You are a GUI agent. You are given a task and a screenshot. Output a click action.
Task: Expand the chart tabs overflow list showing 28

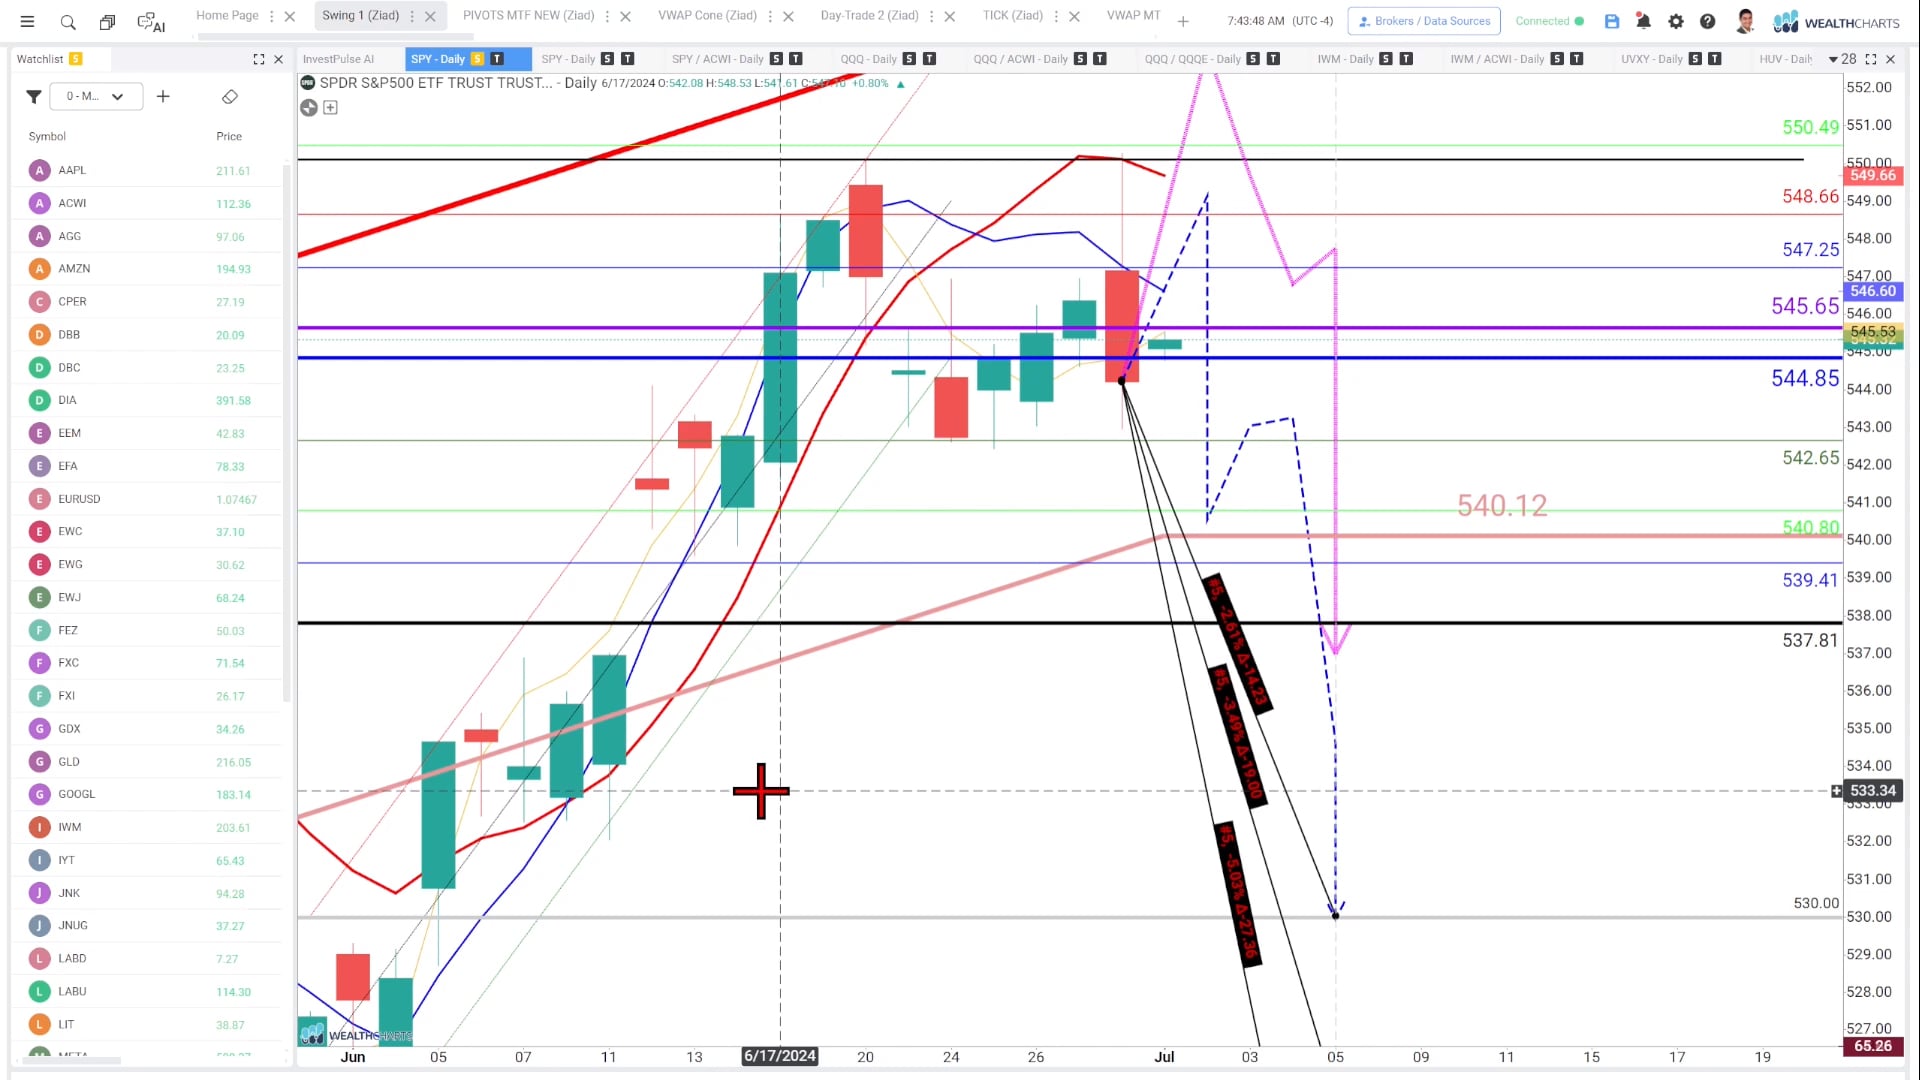coord(1842,59)
